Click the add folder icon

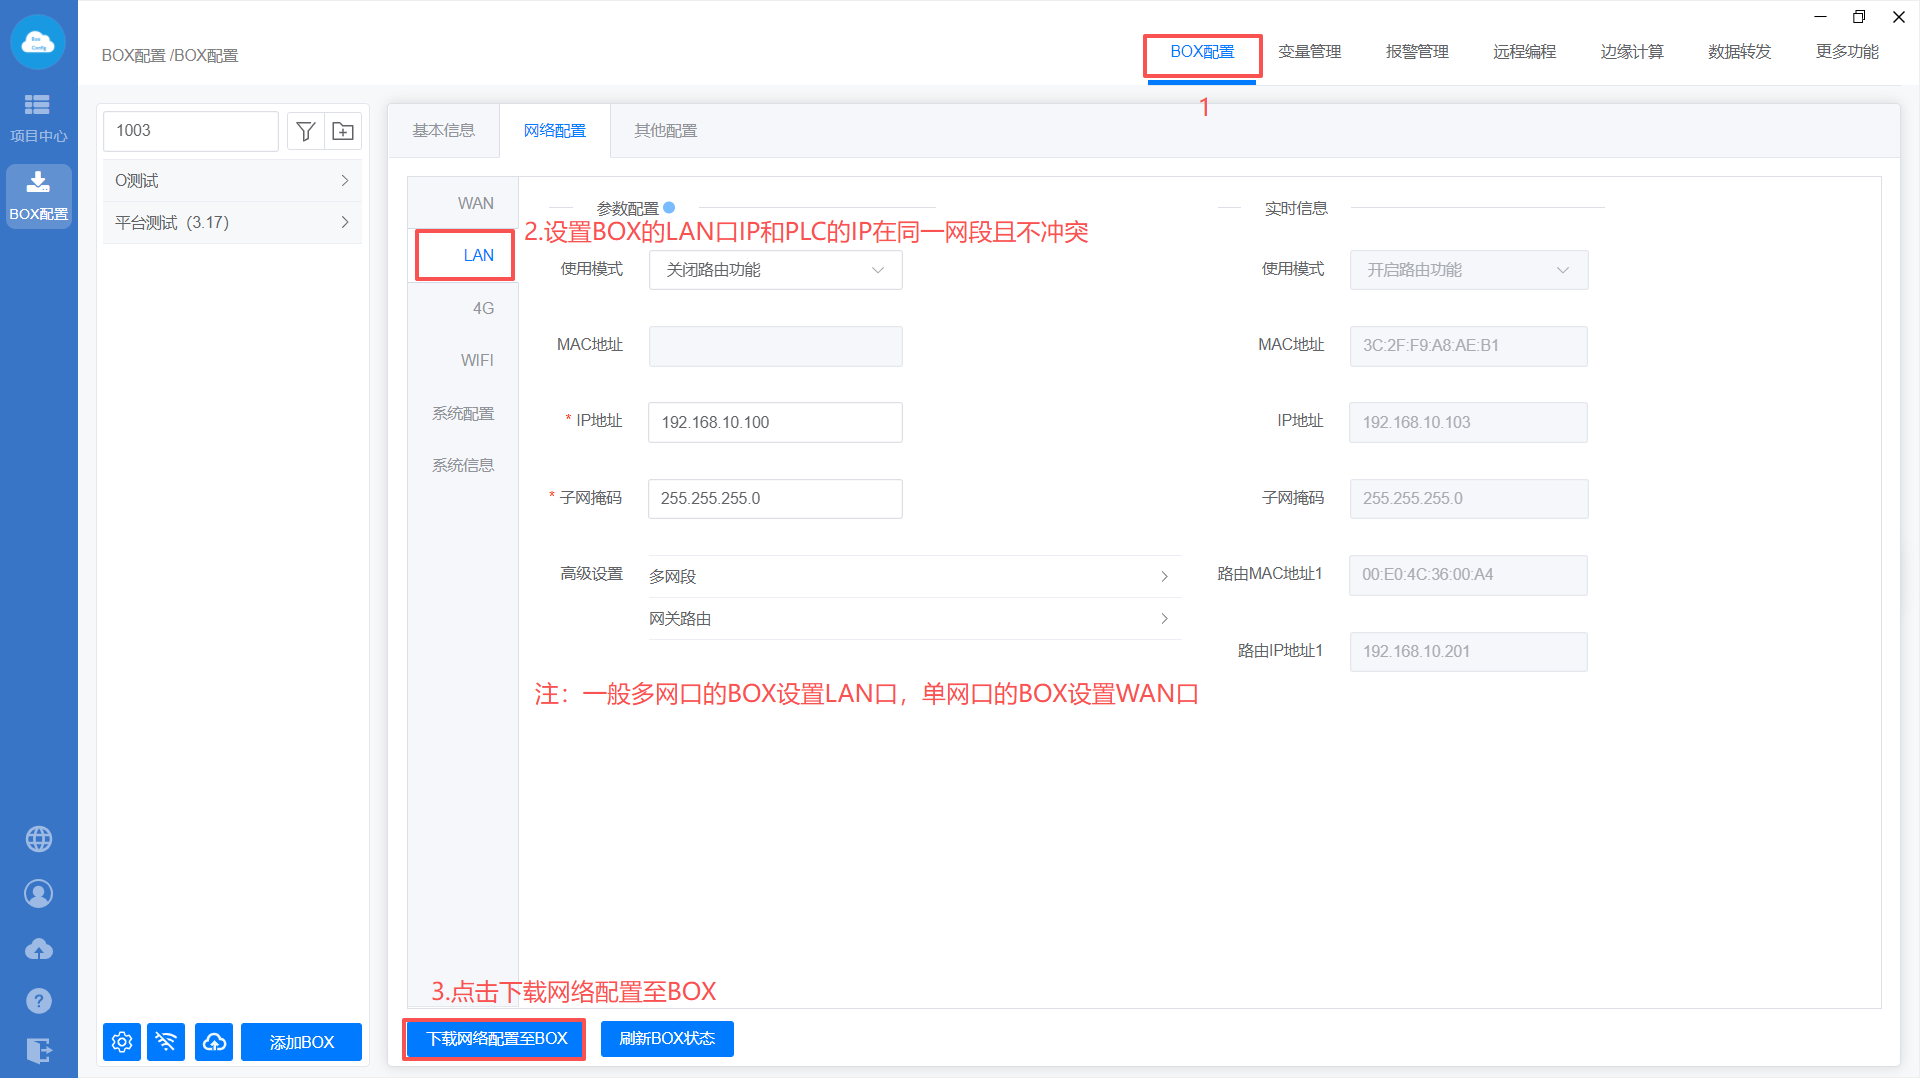pos(343,131)
